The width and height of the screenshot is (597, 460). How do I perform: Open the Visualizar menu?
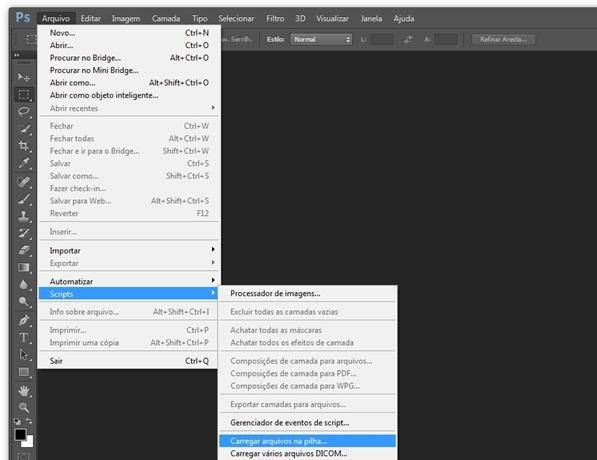click(x=332, y=18)
